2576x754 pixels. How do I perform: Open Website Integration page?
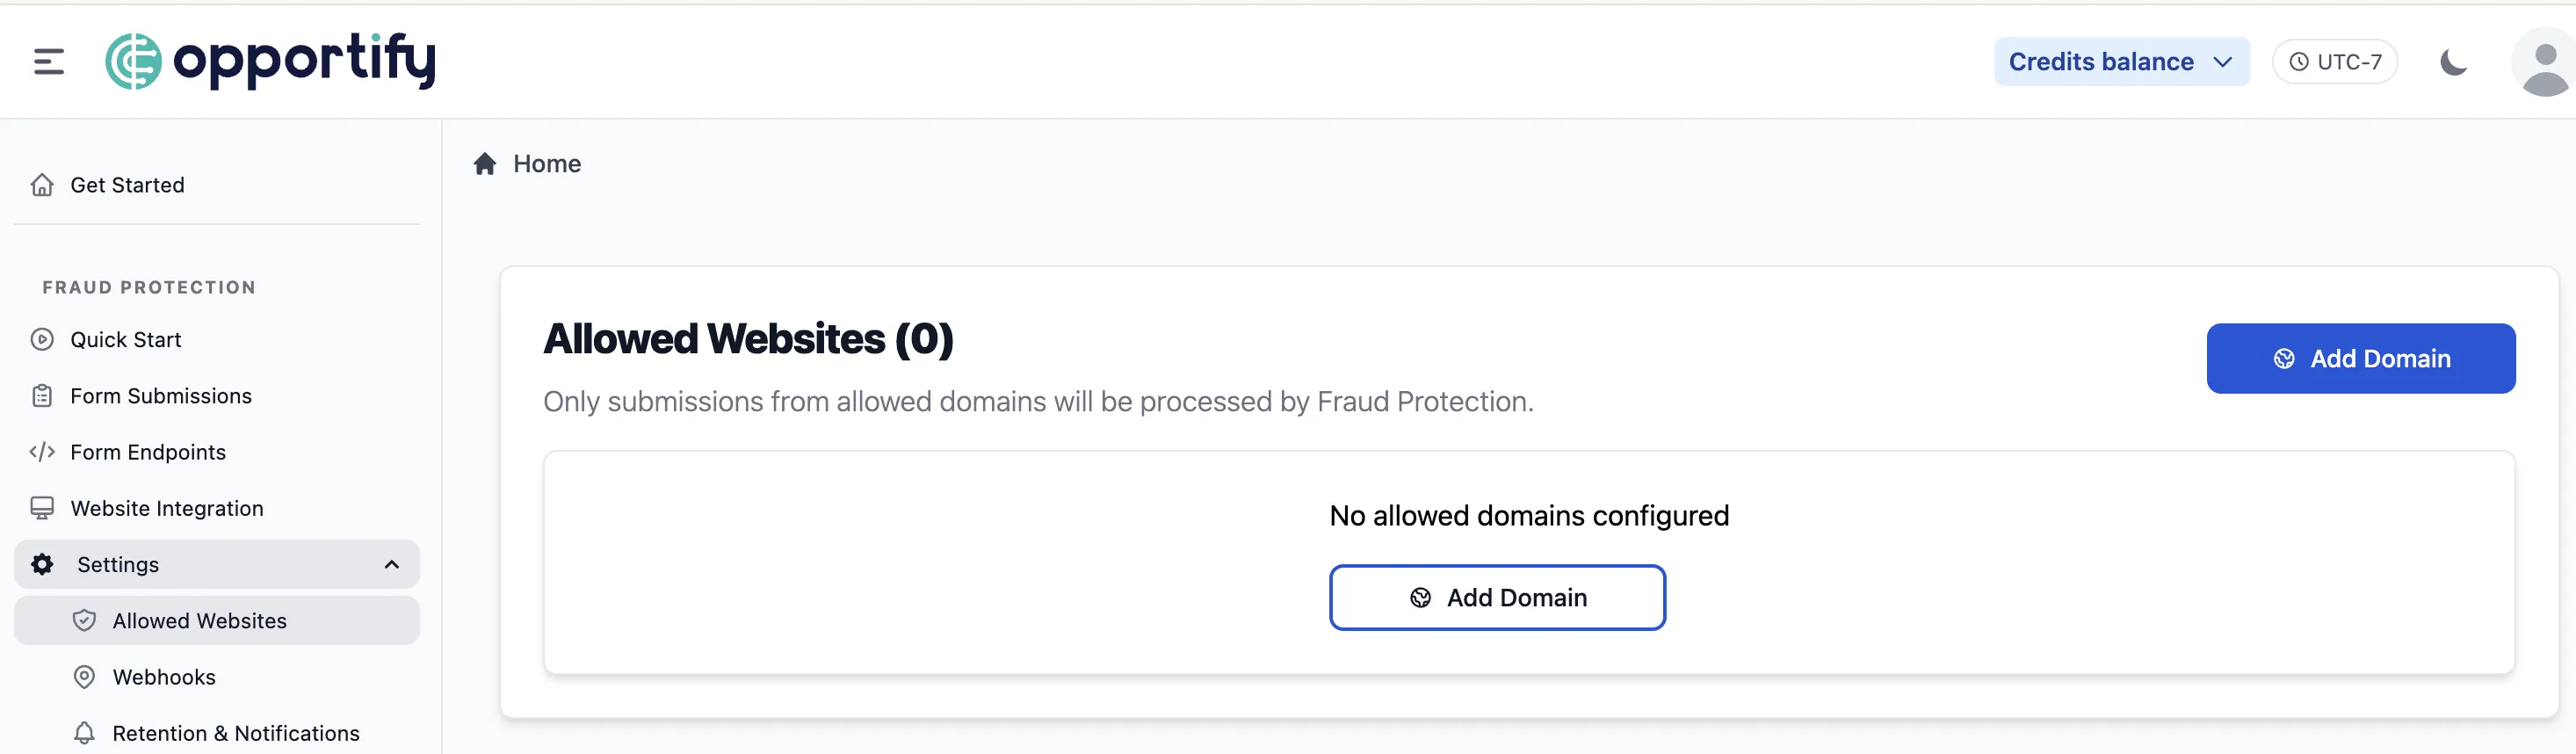[x=166, y=508]
